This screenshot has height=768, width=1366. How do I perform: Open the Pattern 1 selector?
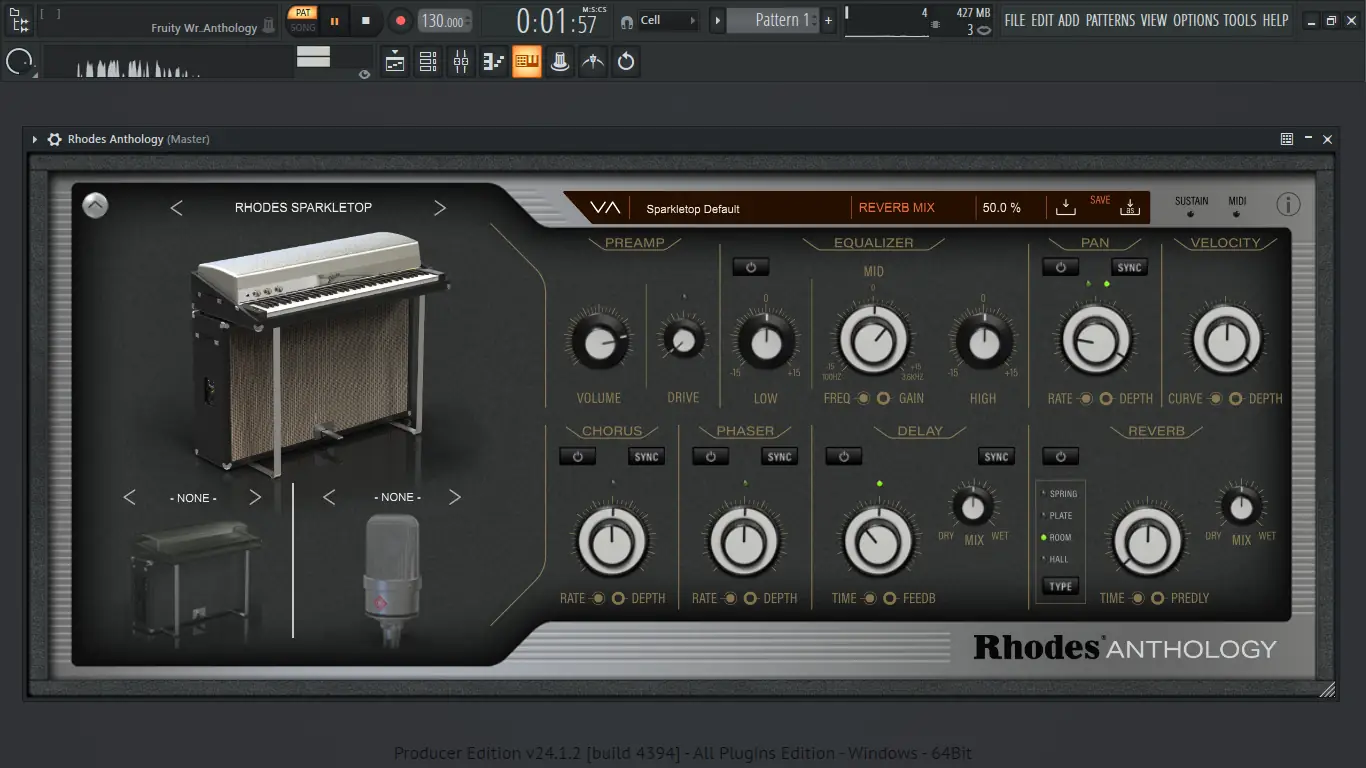coord(773,20)
